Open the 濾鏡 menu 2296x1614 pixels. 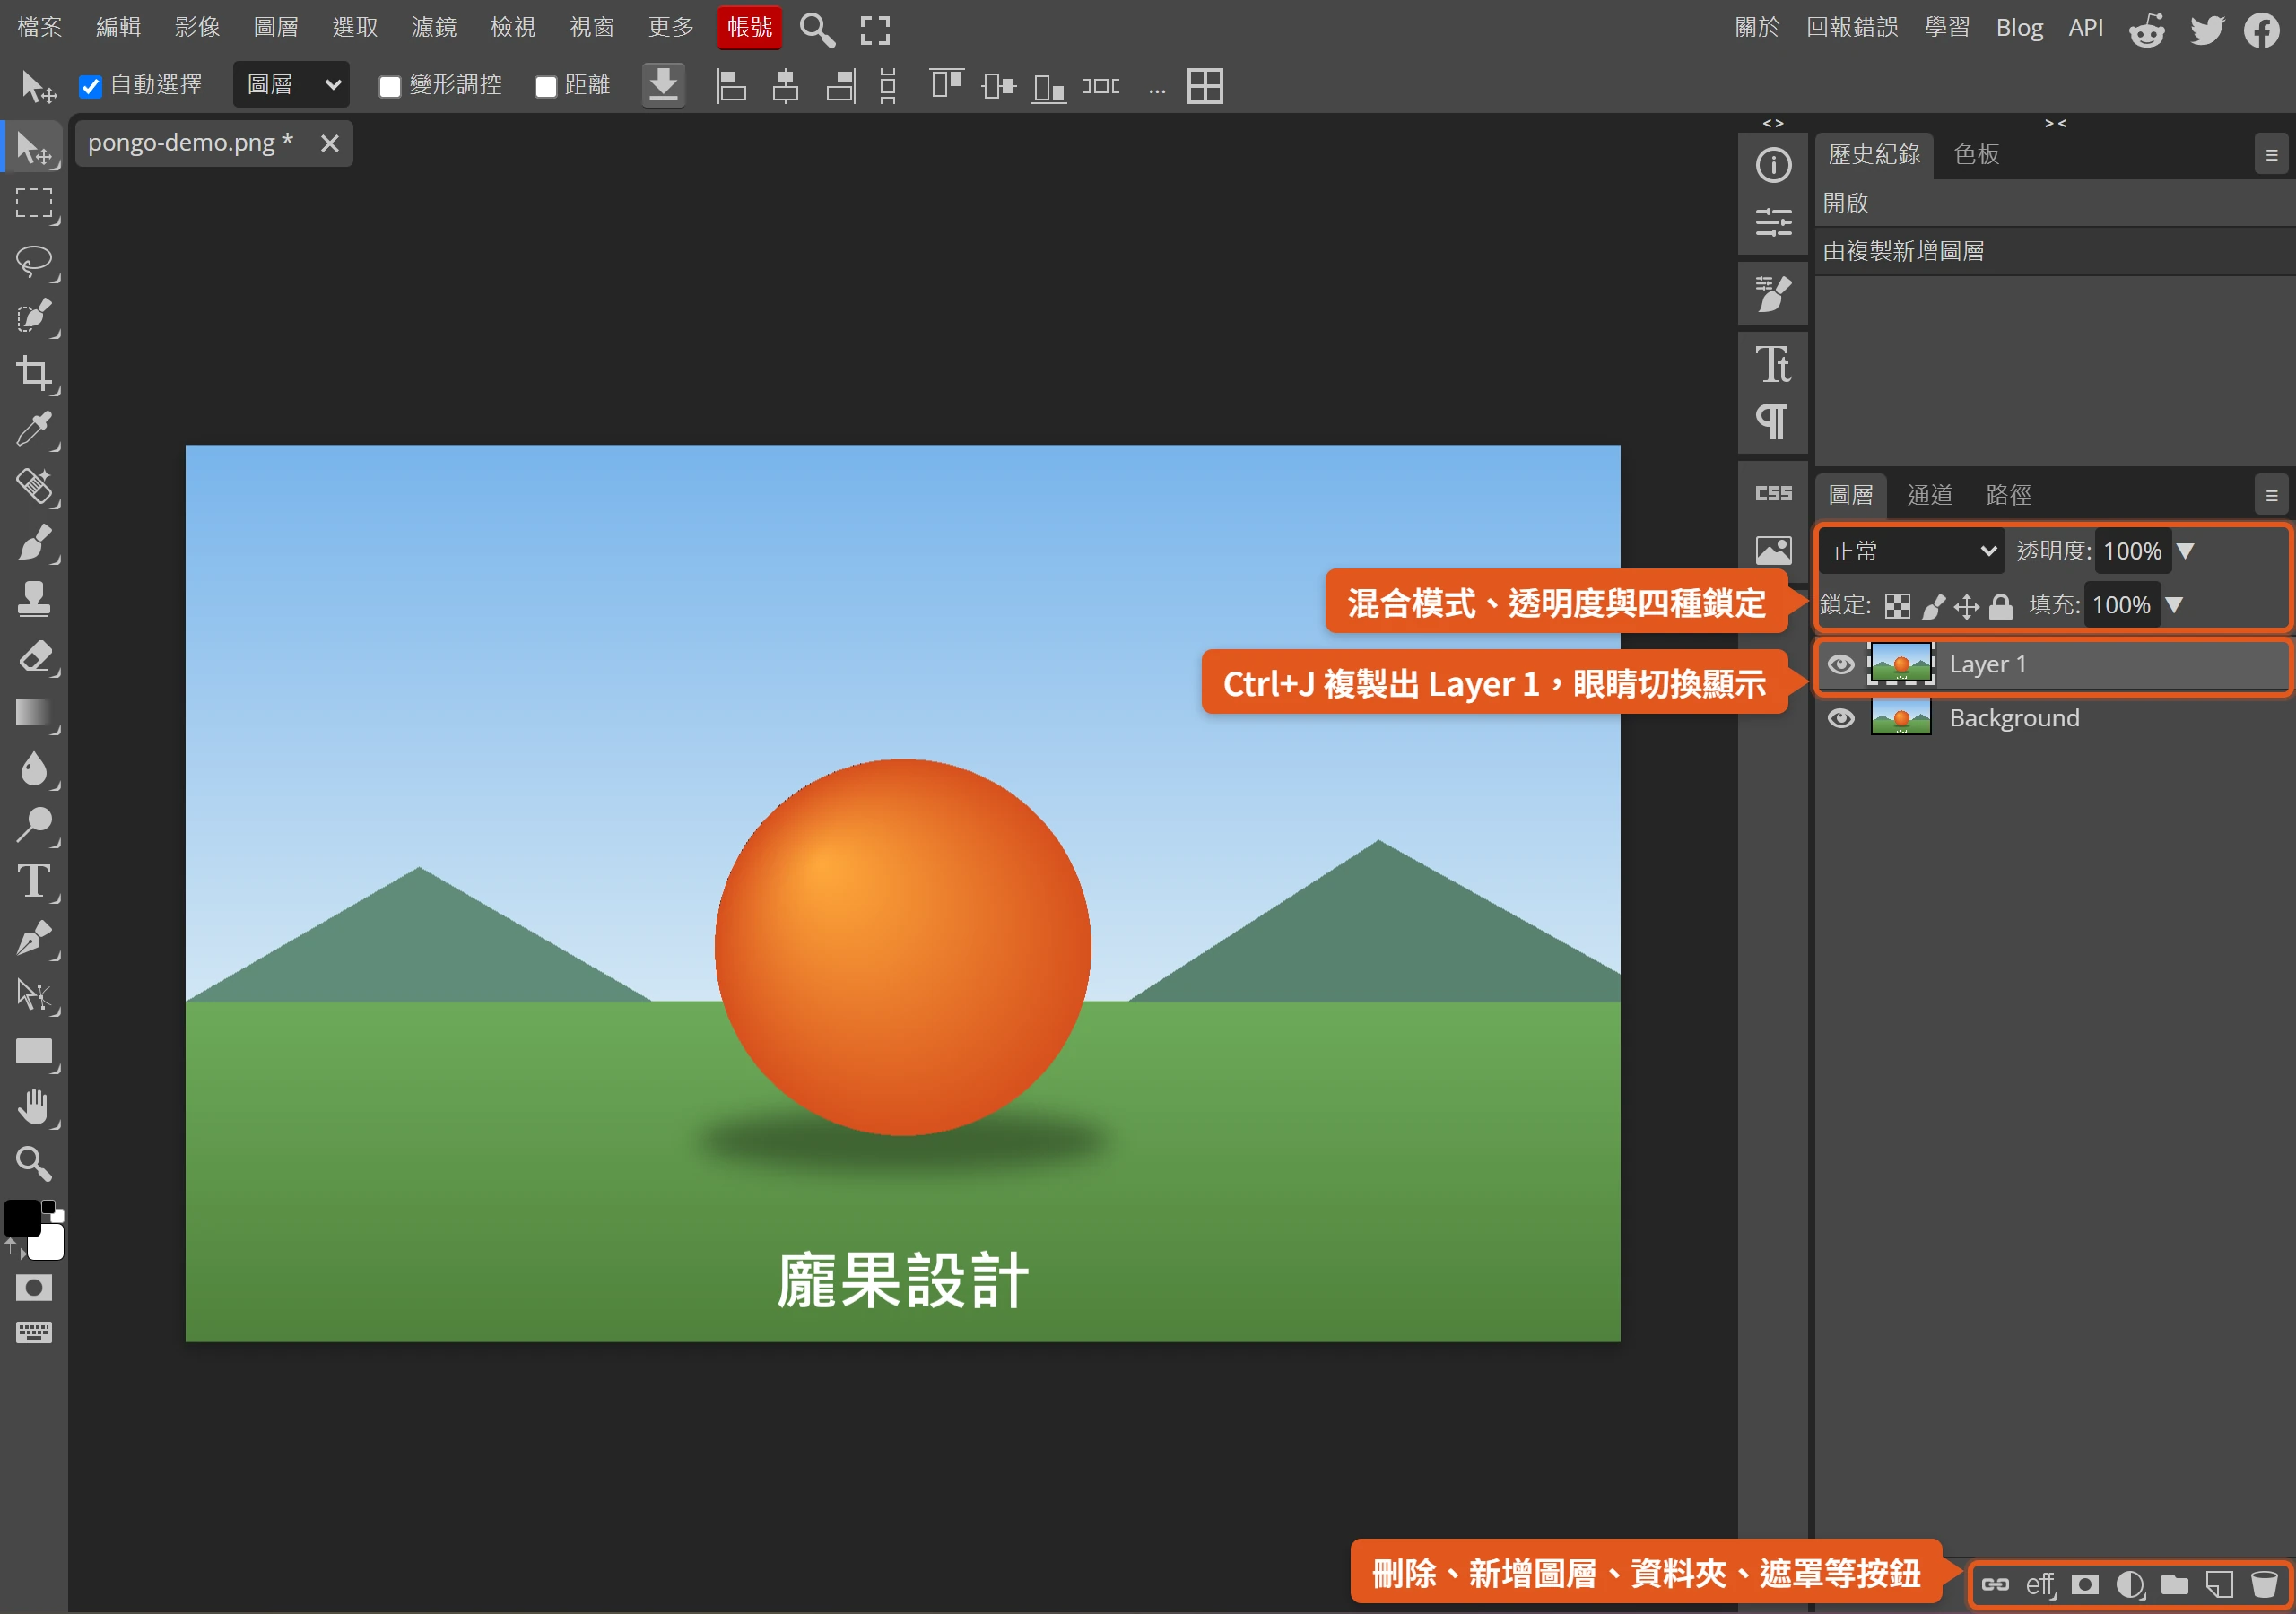point(434,27)
